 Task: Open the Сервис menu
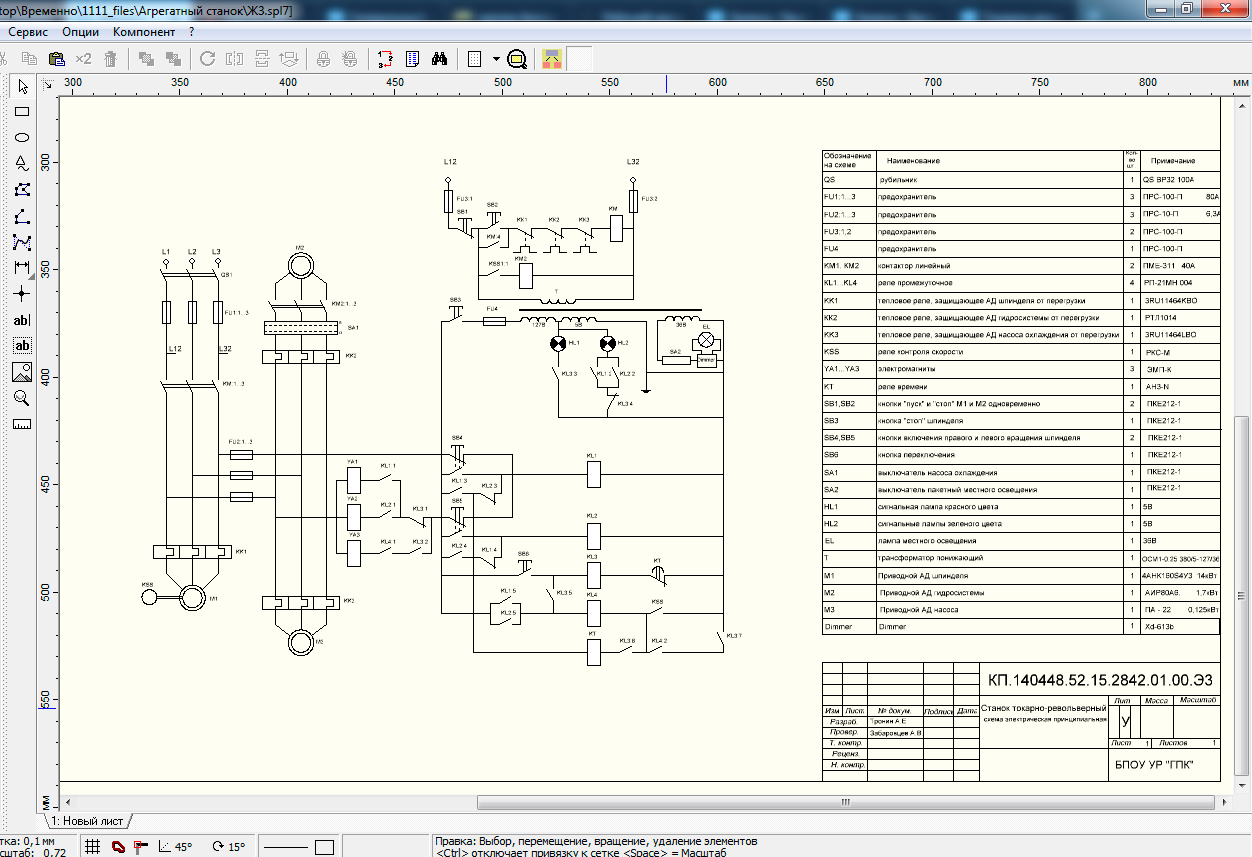point(28,32)
